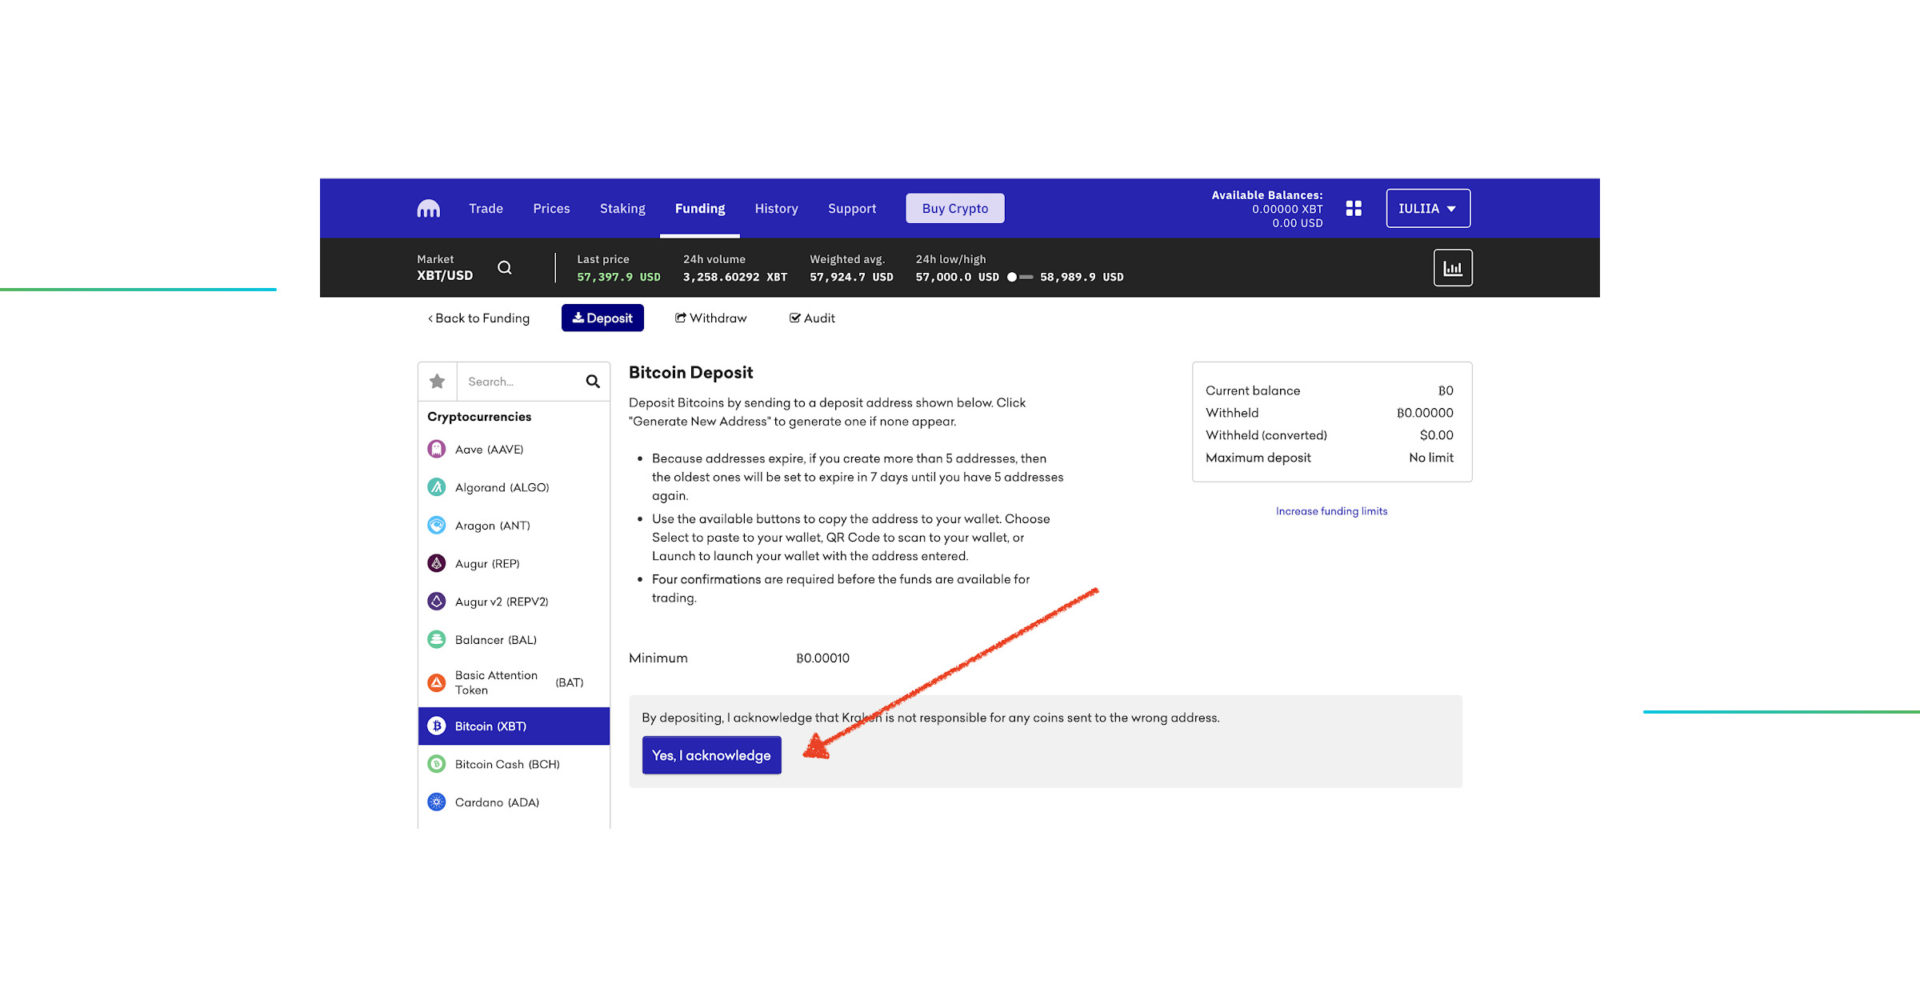Image resolution: width=1920 pixels, height=1008 pixels.
Task: Click the Balancer (BAL) icon
Action: pos(437,639)
